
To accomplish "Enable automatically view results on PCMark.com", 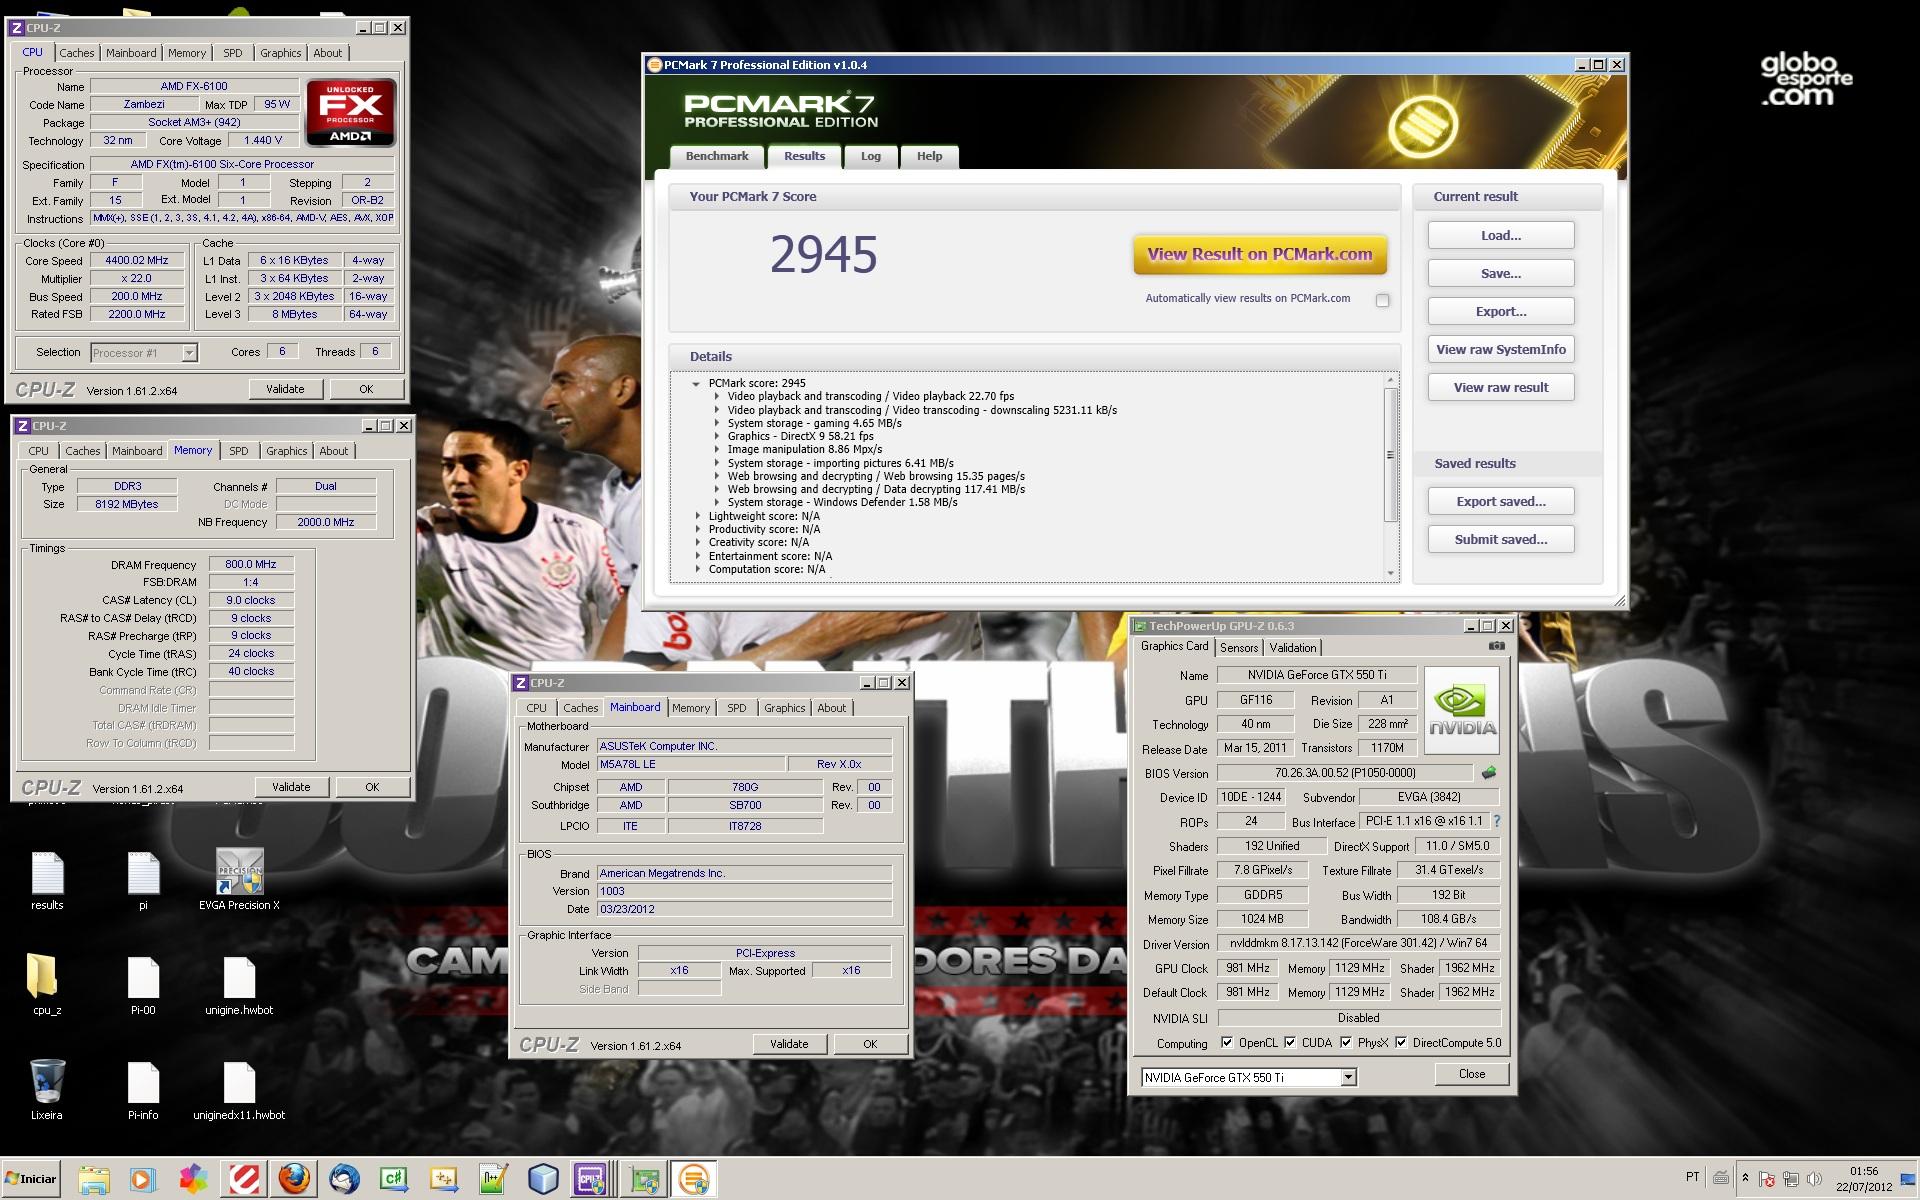I will [1382, 300].
